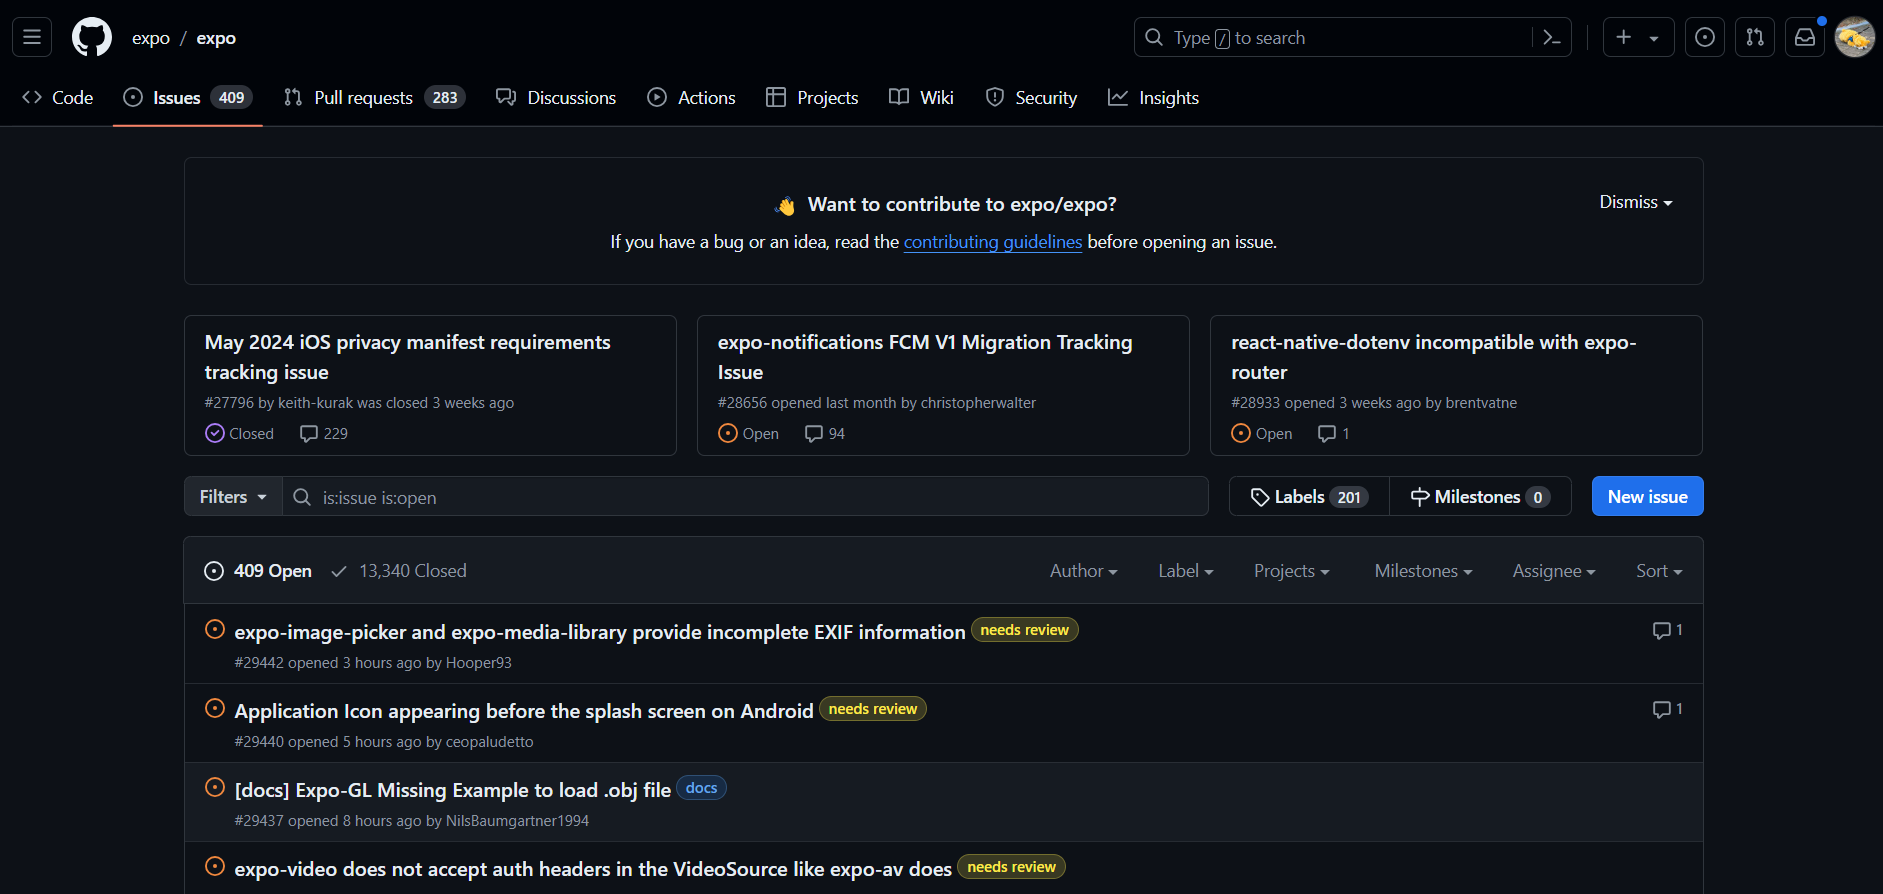Open comments on splash screen issue
The height and width of the screenshot is (894, 1883).
1667,709
